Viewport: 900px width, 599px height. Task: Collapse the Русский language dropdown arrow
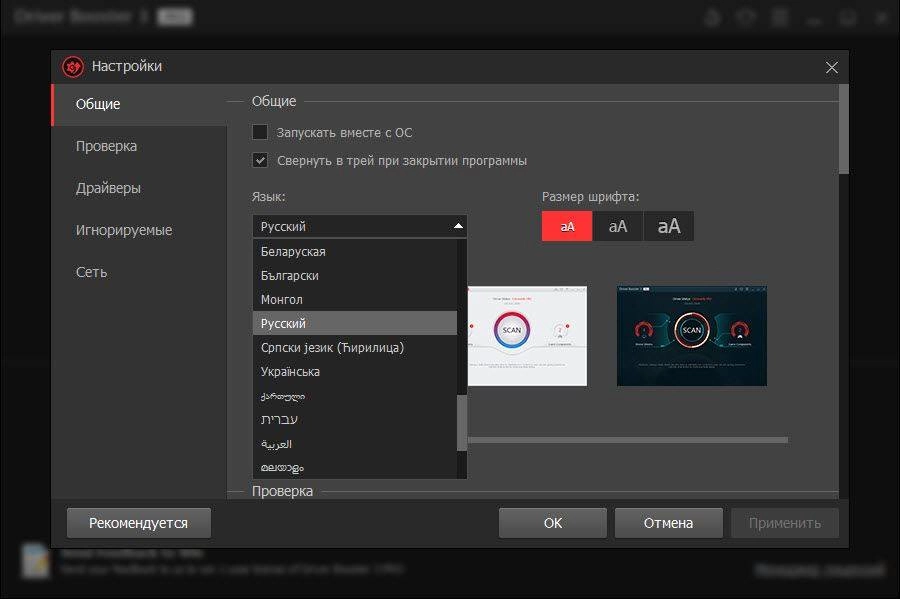pos(458,226)
